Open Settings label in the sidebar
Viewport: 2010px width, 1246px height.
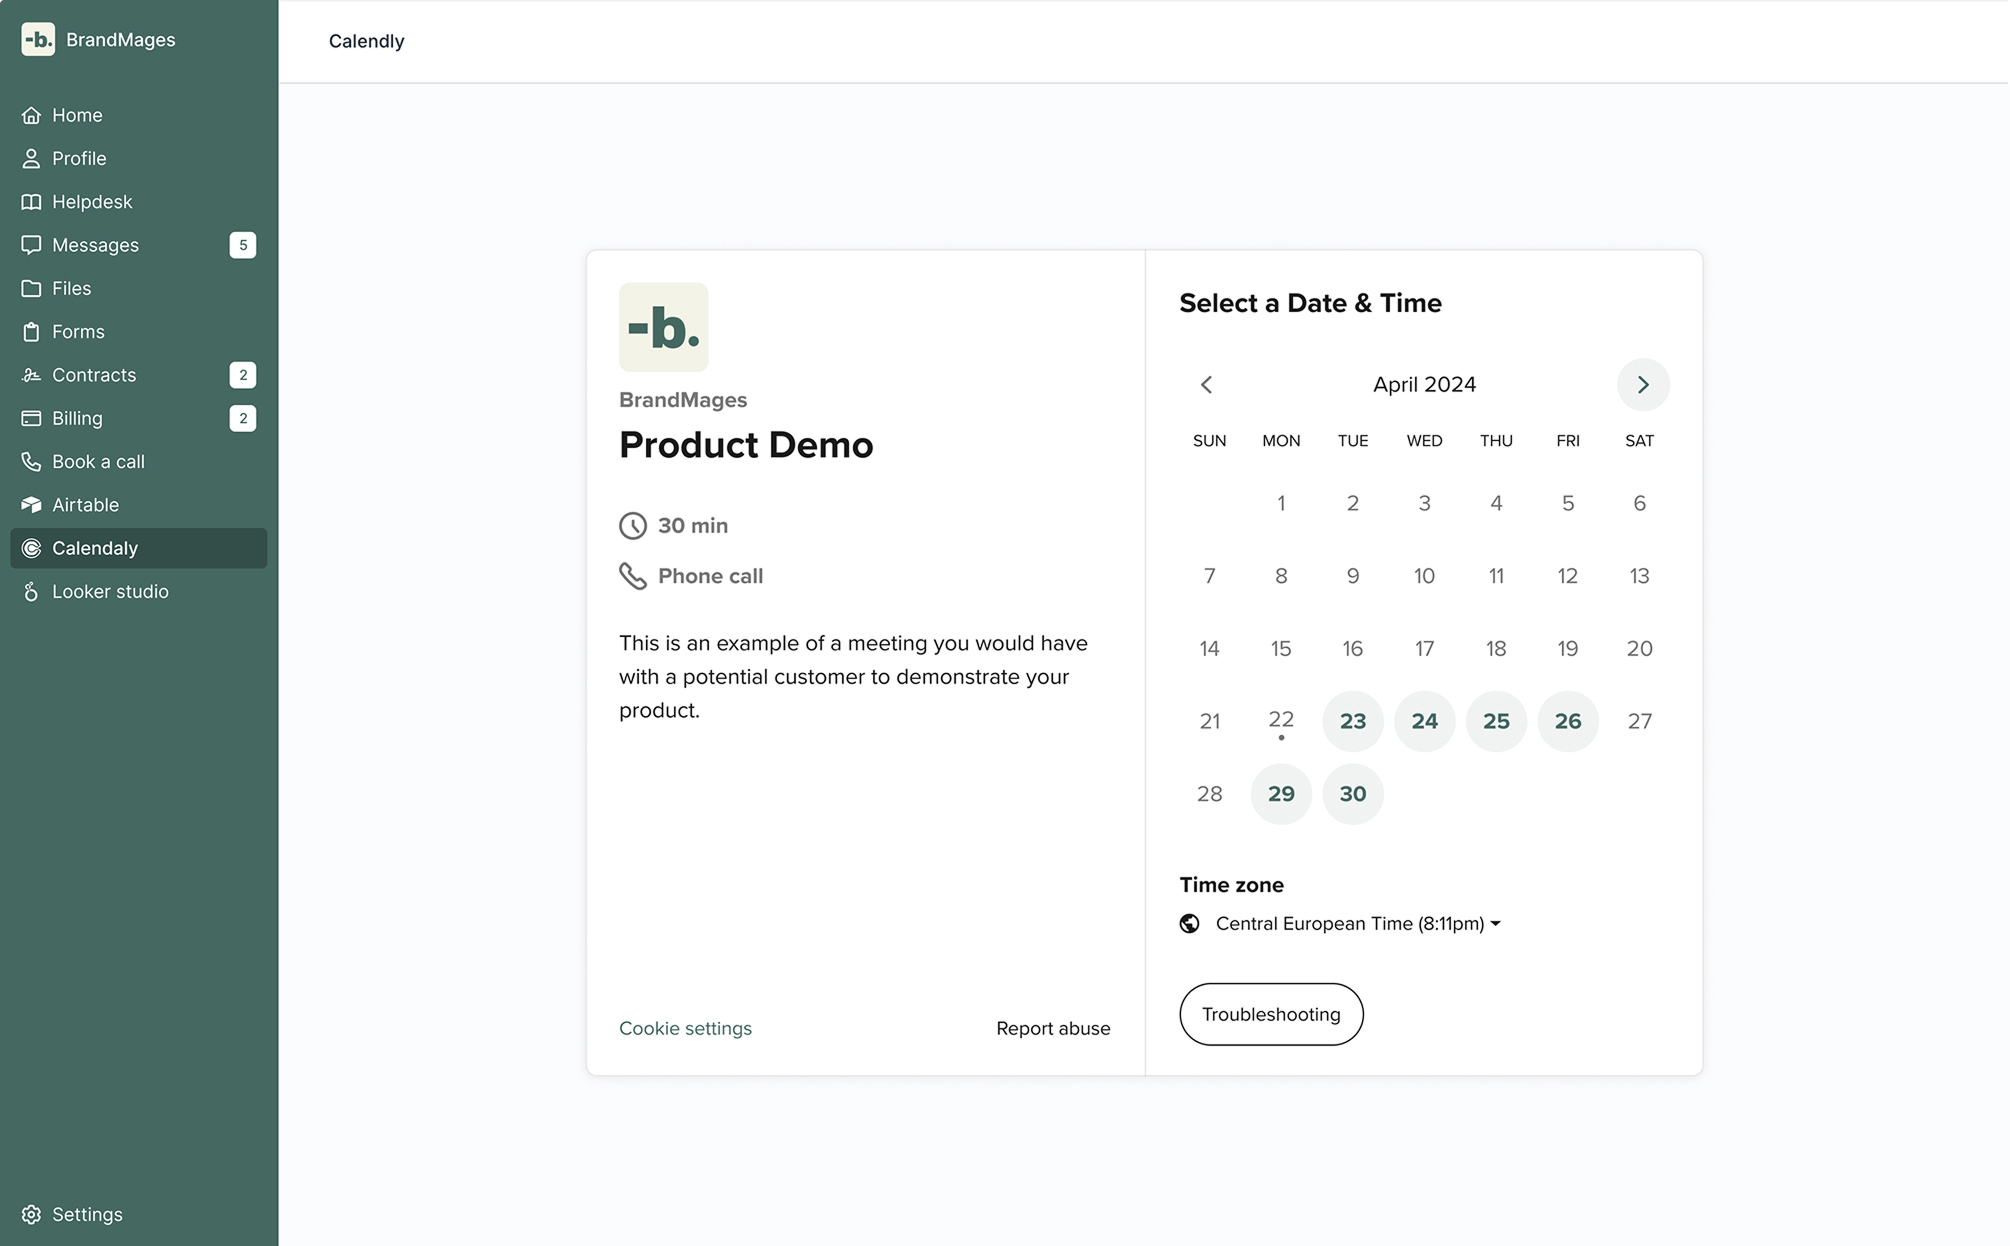(x=87, y=1214)
